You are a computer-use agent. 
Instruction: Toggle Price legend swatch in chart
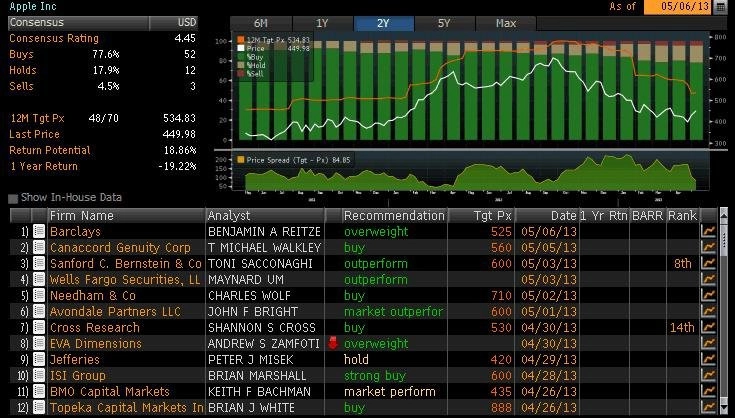(x=241, y=48)
